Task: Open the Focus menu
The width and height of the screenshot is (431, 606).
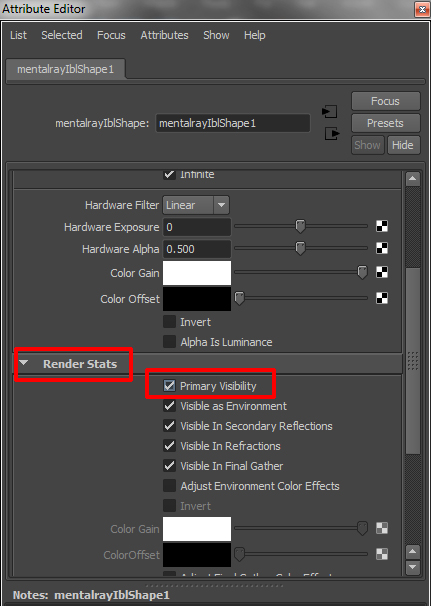Action: [x=111, y=35]
